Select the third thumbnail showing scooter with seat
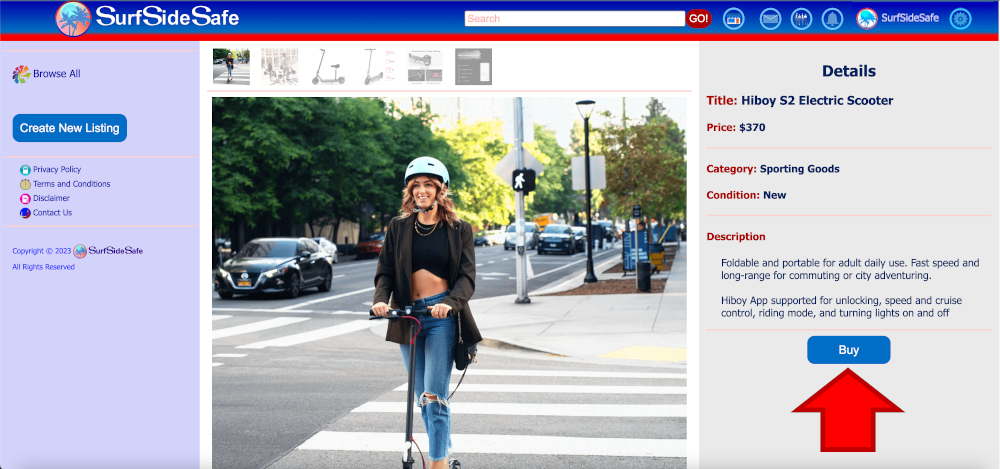 [328, 67]
